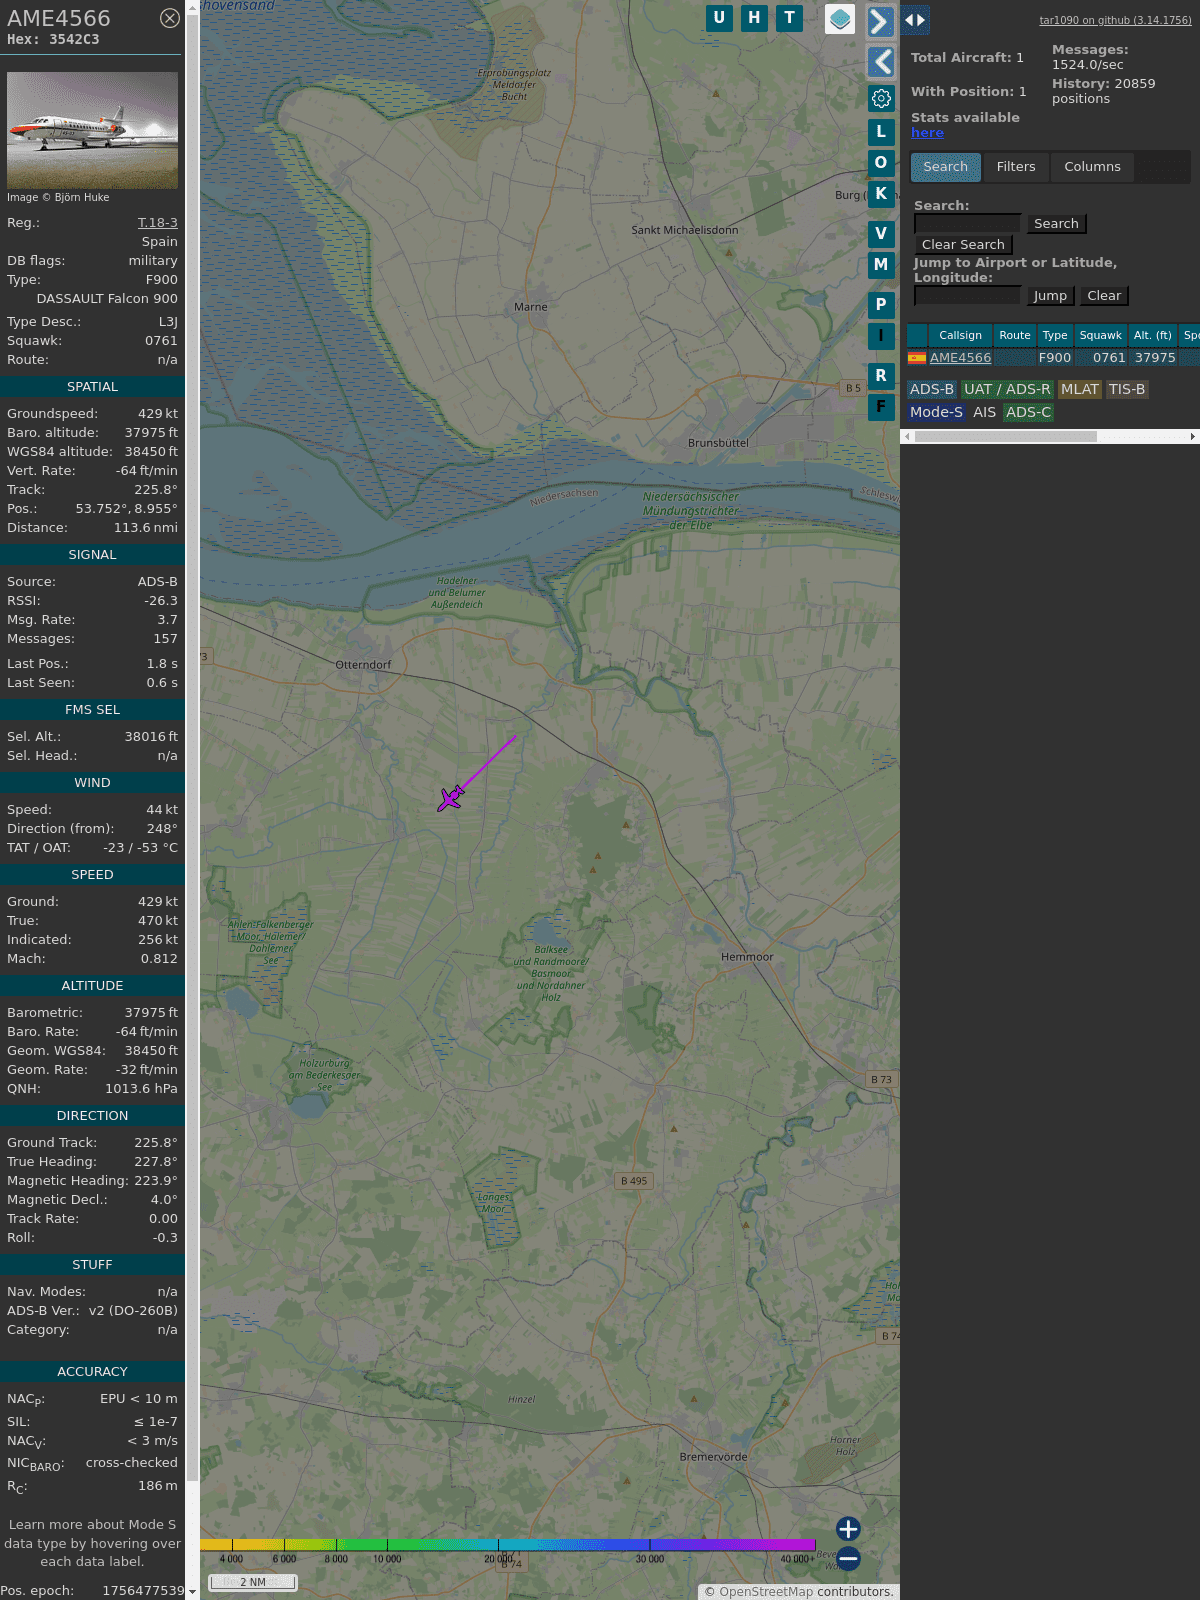Zoom in the map with plus button

pos(848,1529)
